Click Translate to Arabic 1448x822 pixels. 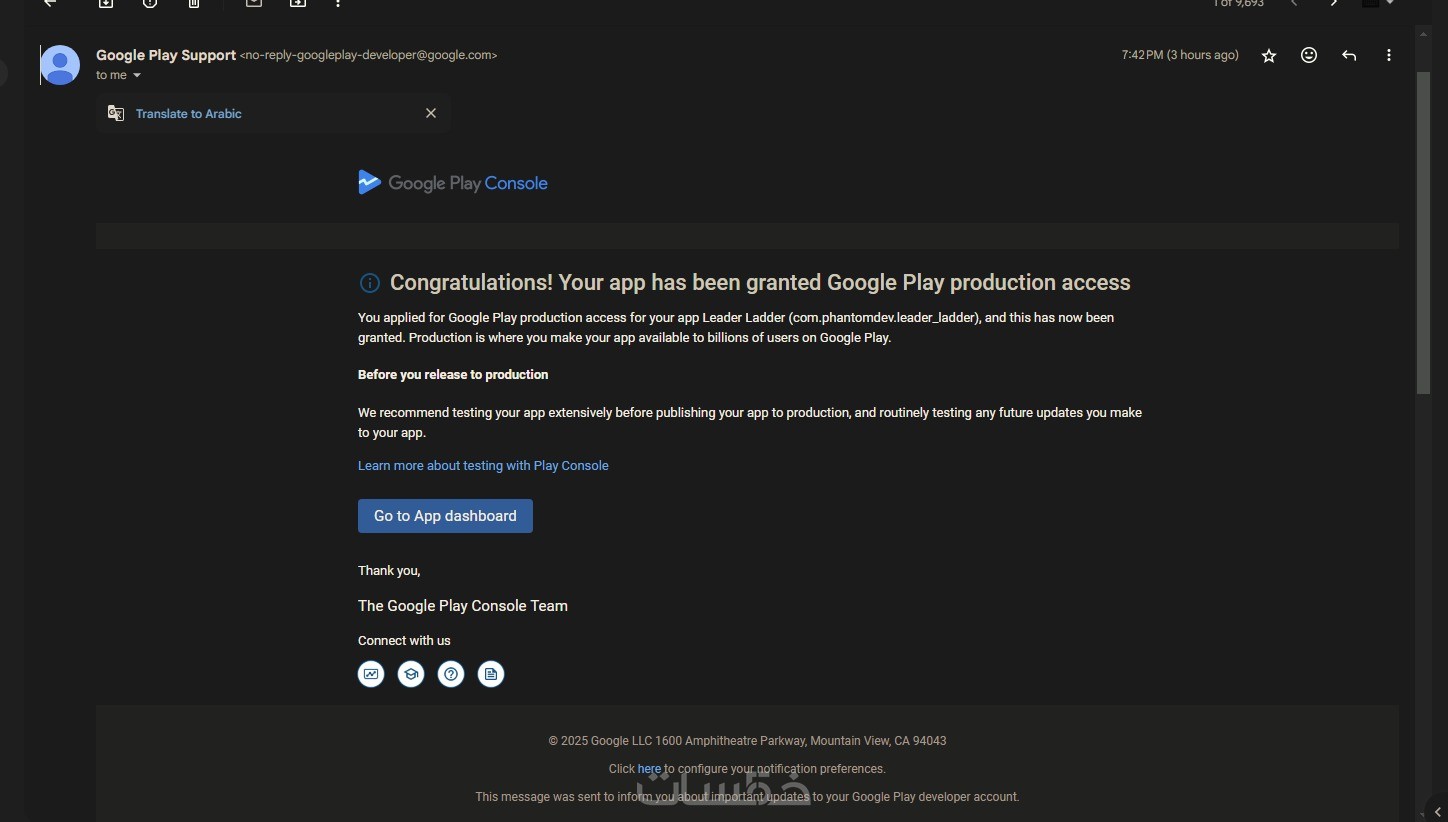(x=189, y=114)
